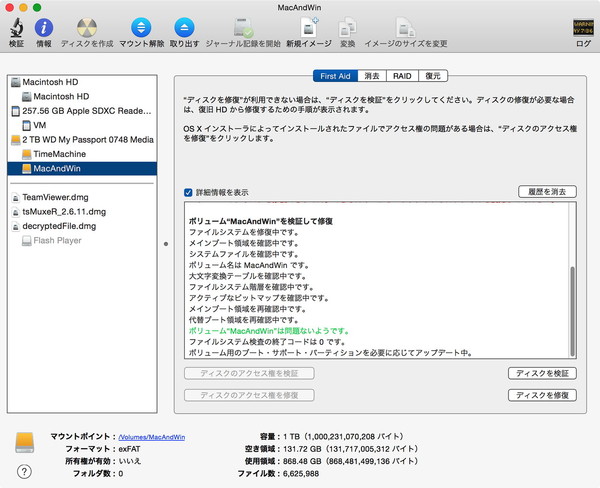Click the orange drive icon at bottom
Viewport: 600px width, 488px height.
[x=24, y=443]
